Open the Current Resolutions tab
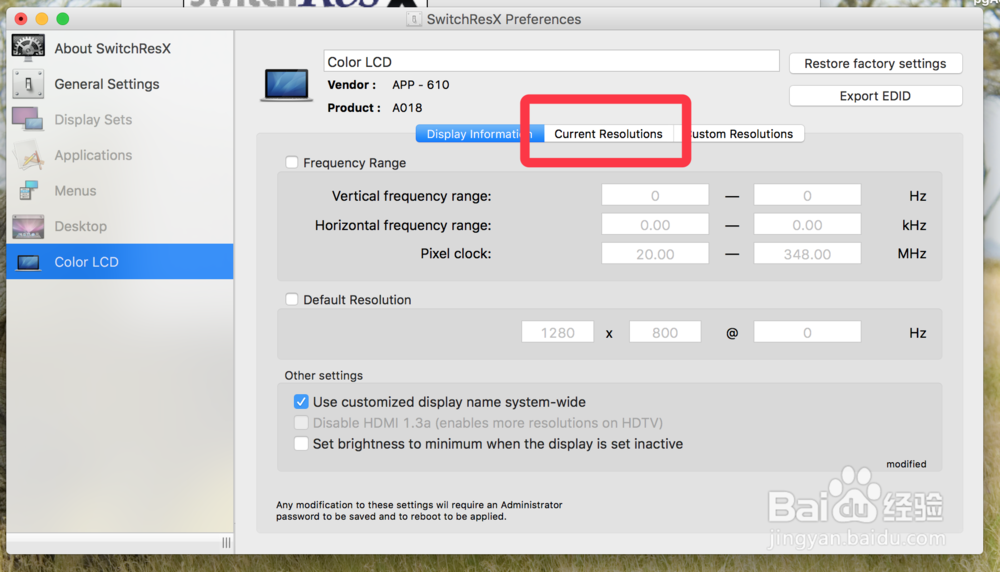 coord(608,134)
